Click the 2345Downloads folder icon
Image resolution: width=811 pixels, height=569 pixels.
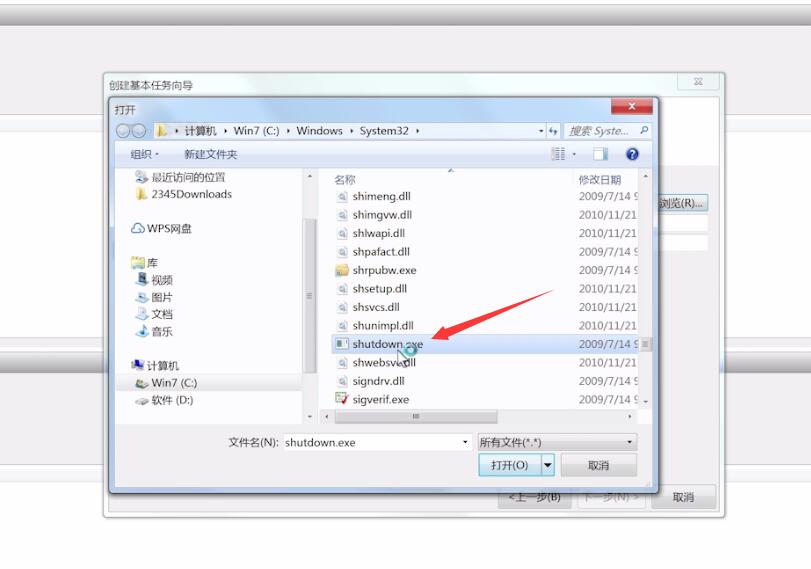click(x=141, y=194)
